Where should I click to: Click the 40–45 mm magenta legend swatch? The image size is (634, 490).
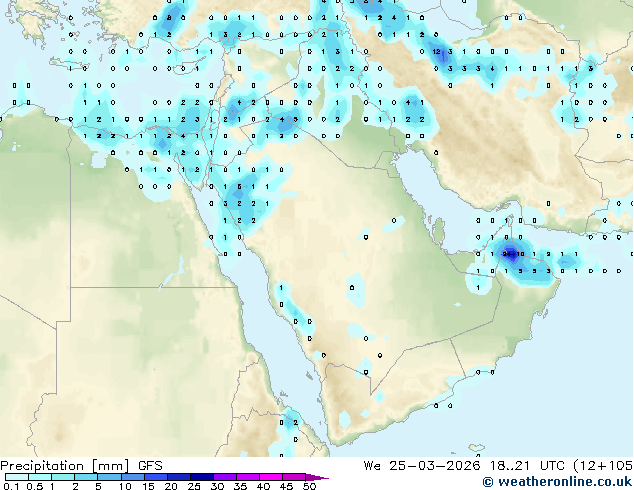[x=271, y=477]
